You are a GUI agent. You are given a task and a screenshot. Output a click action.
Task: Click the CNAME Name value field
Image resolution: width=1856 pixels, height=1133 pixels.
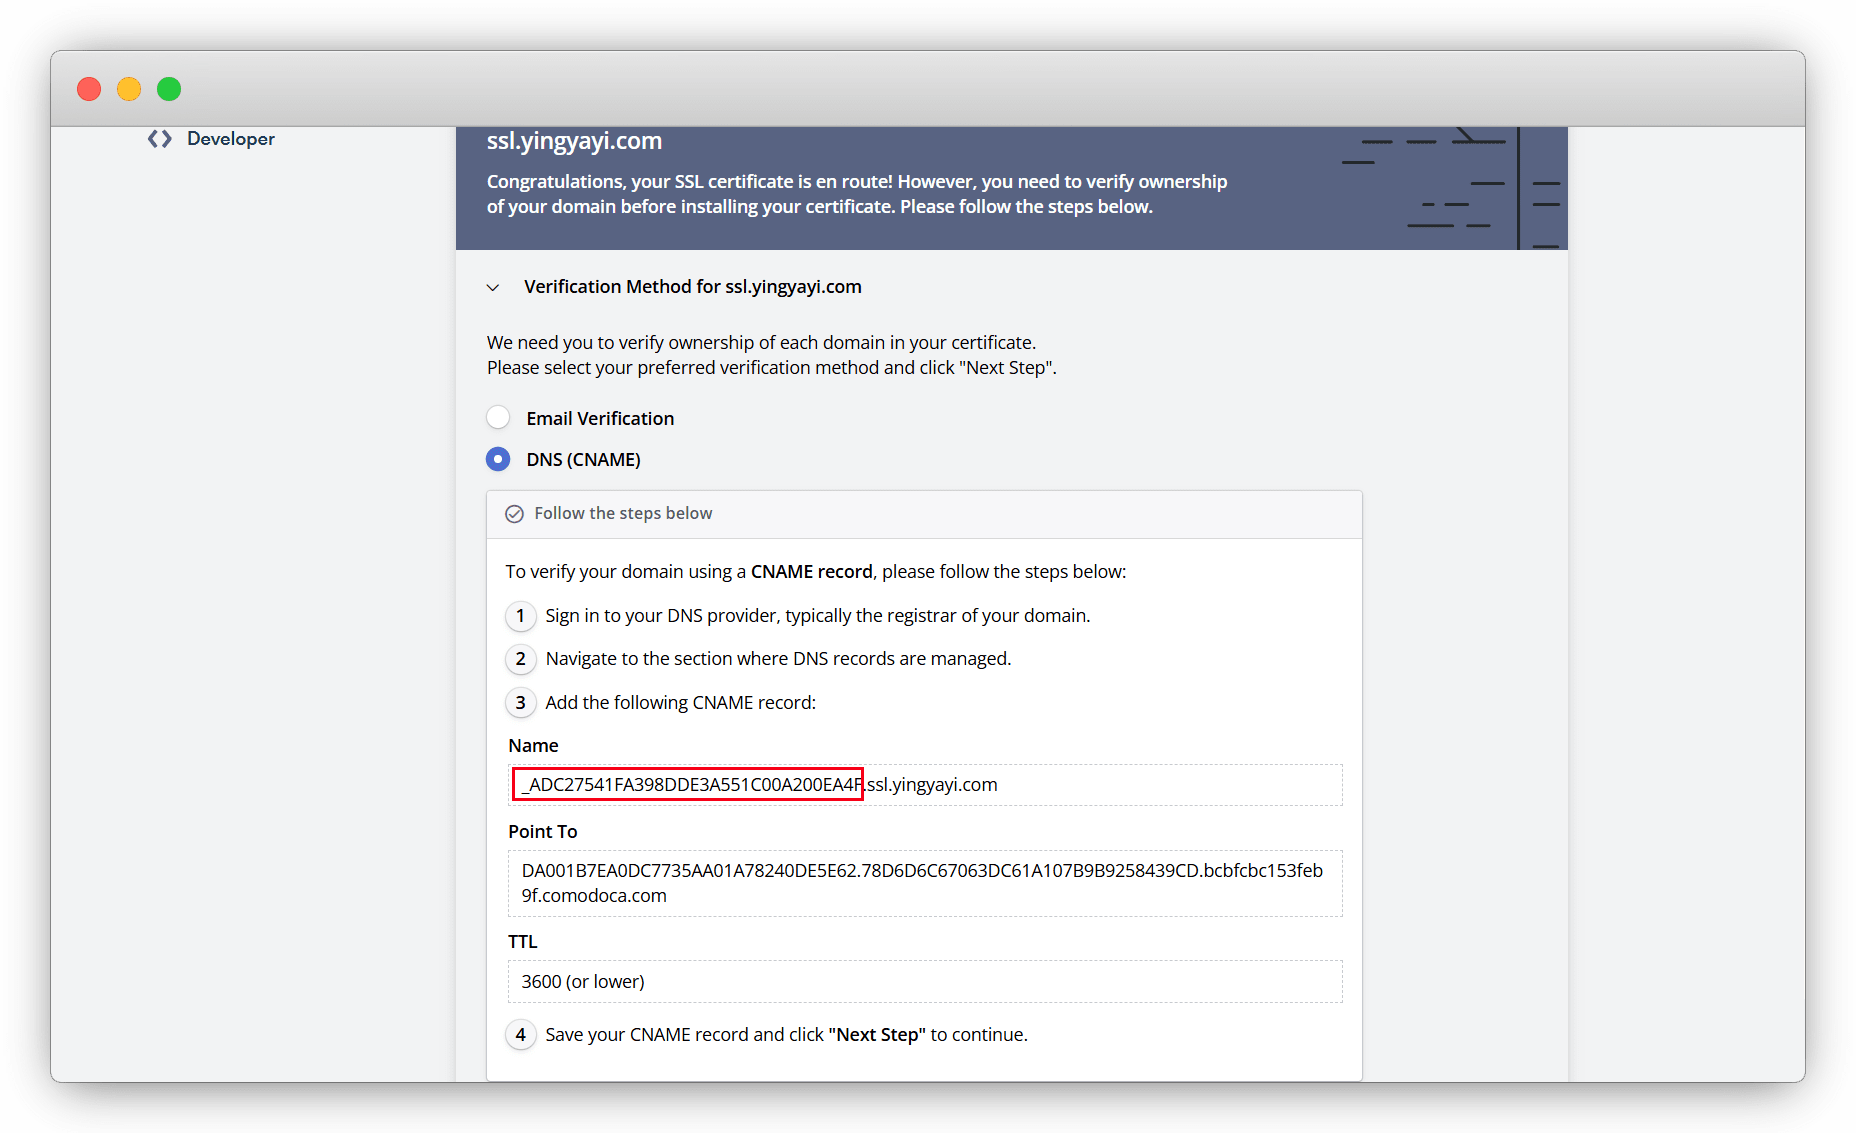pyautogui.click(x=924, y=785)
